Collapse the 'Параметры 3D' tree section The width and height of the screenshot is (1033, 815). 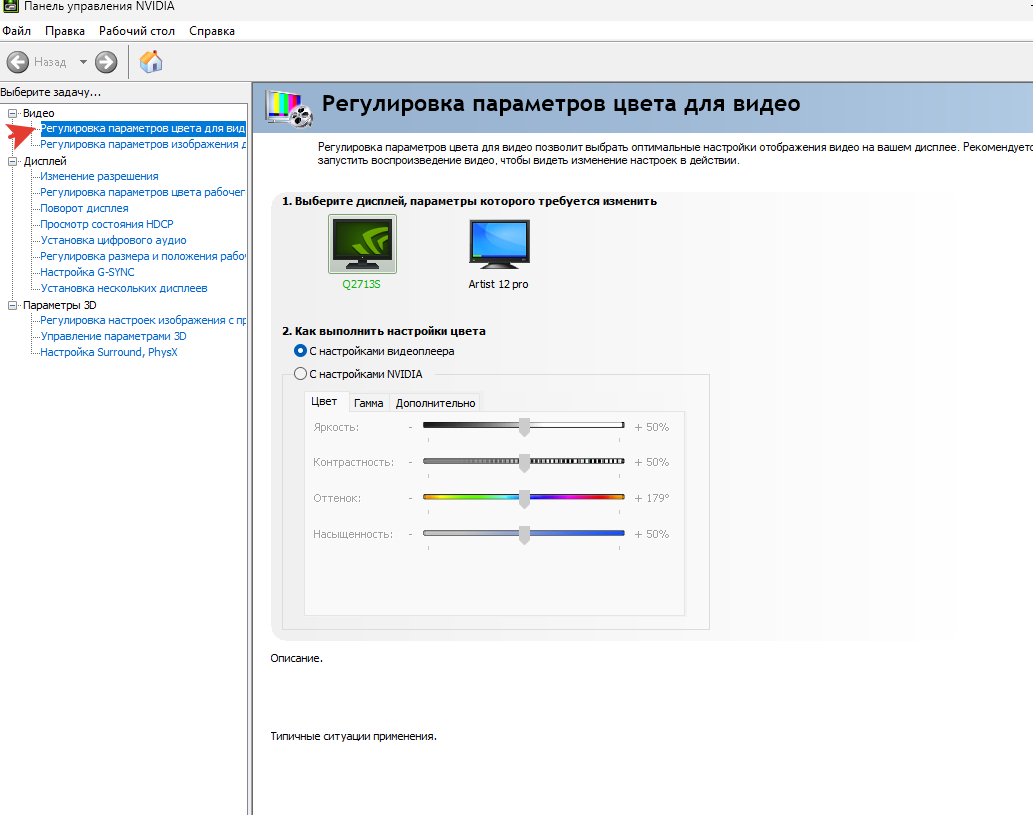[13, 305]
